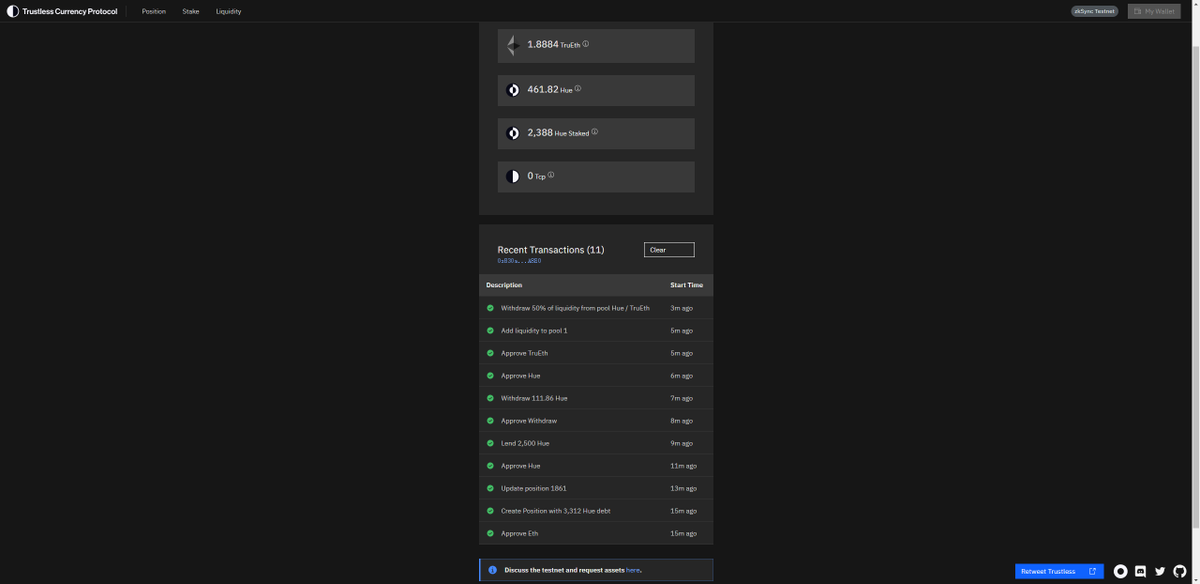Open the GitHub icon
This screenshot has width=1200, height=584.
(1180, 571)
